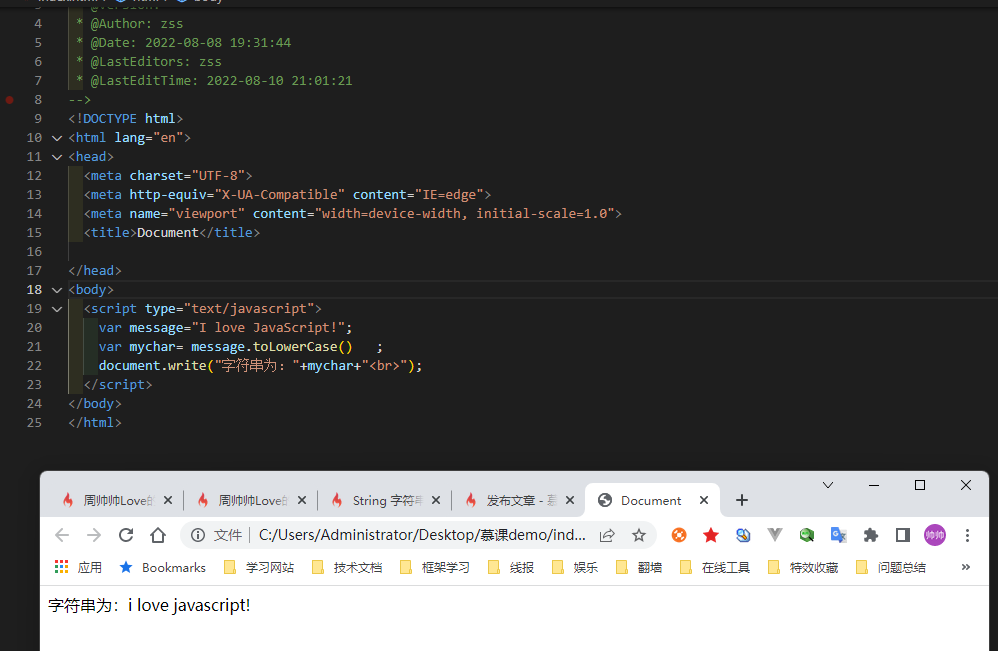Go back in the Chrome browser
The height and width of the screenshot is (651, 998).
(x=62, y=535)
